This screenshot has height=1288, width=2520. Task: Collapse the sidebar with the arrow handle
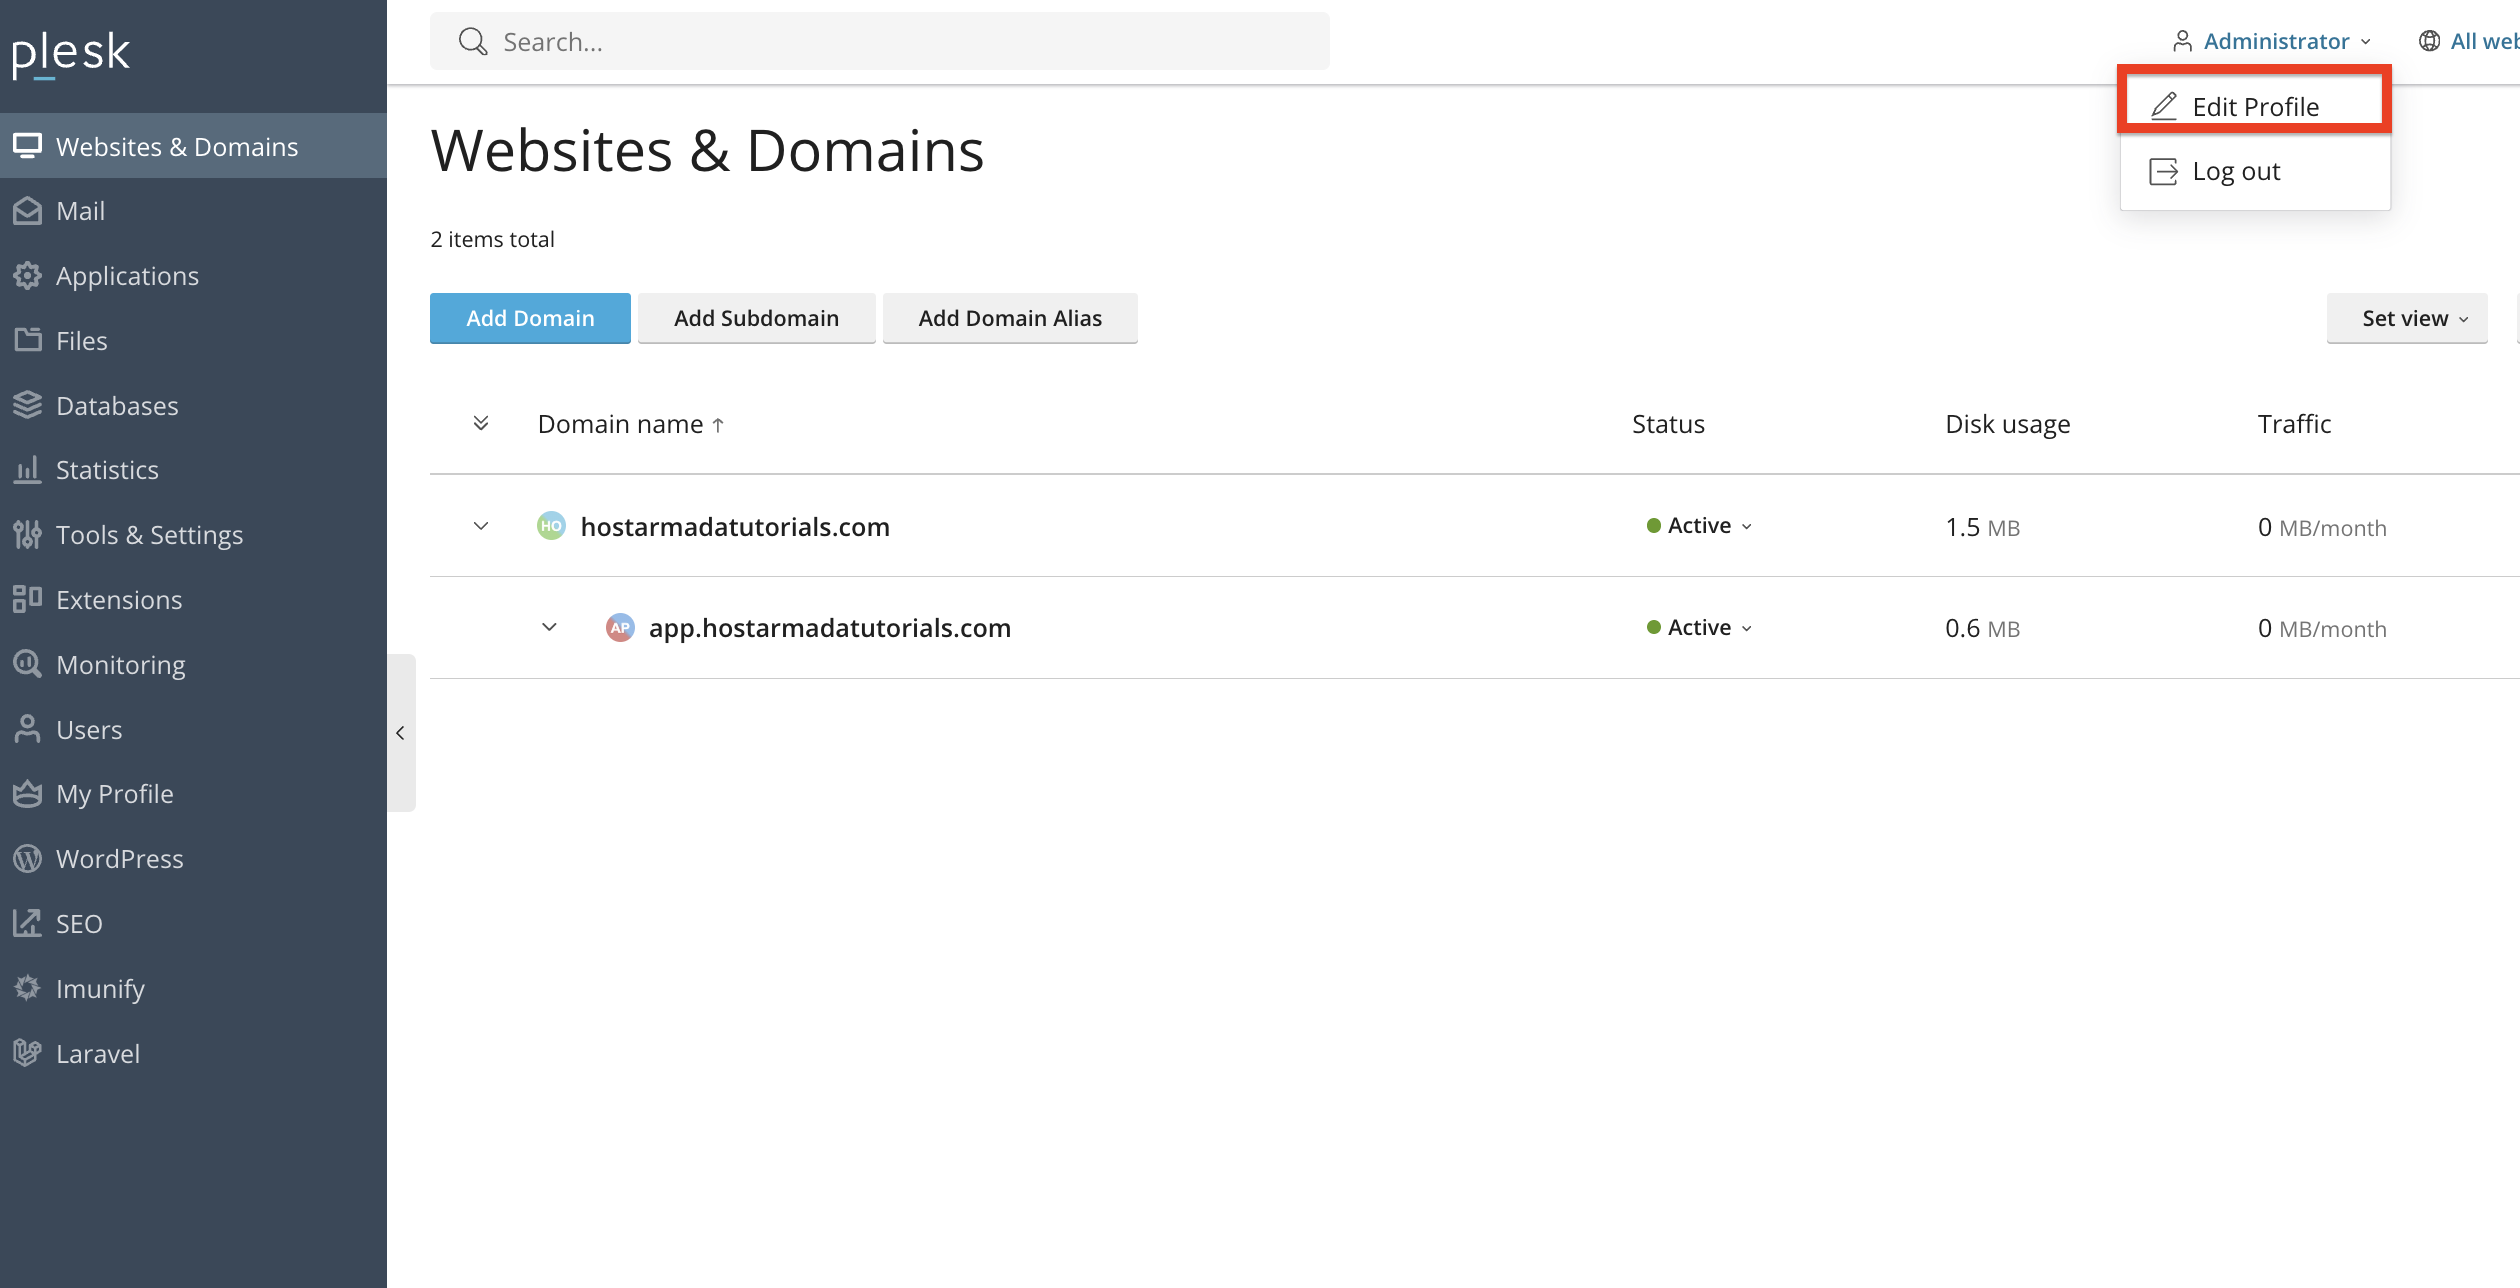click(x=401, y=733)
